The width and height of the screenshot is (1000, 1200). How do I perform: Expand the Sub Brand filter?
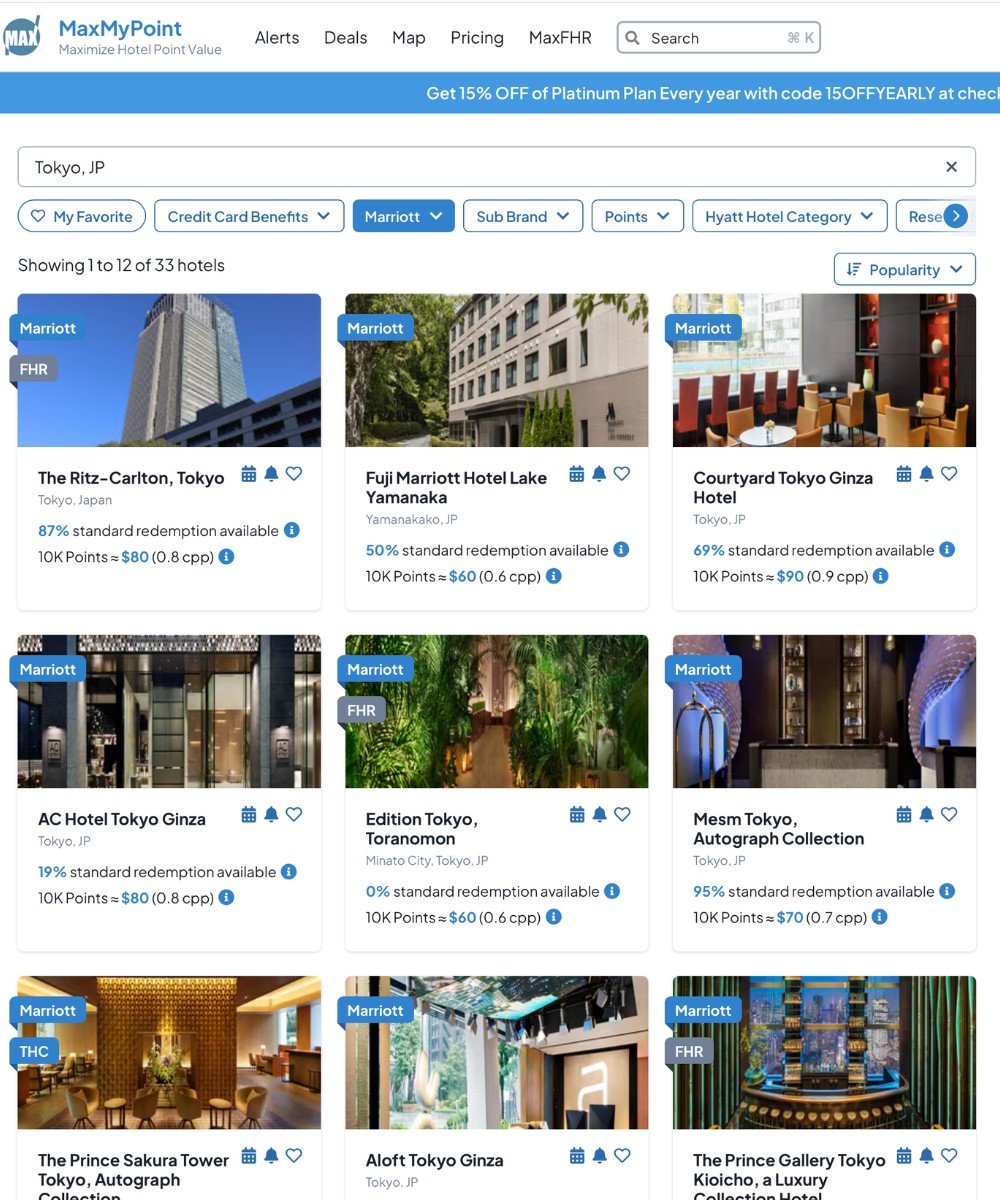point(523,216)
